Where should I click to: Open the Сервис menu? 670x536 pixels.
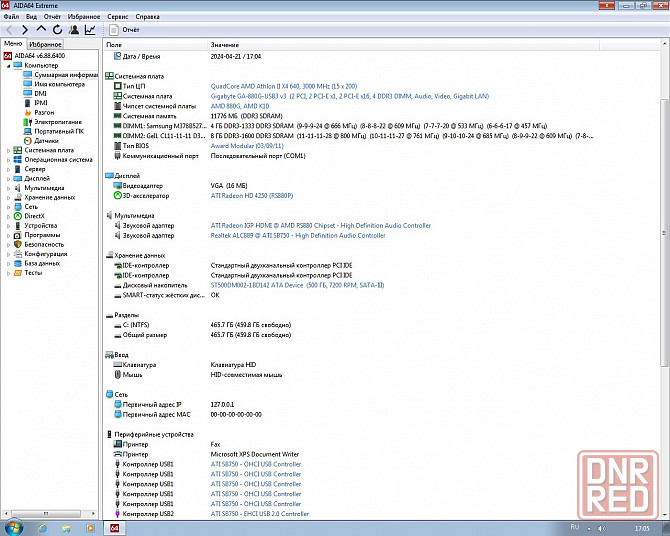(118, 17)
